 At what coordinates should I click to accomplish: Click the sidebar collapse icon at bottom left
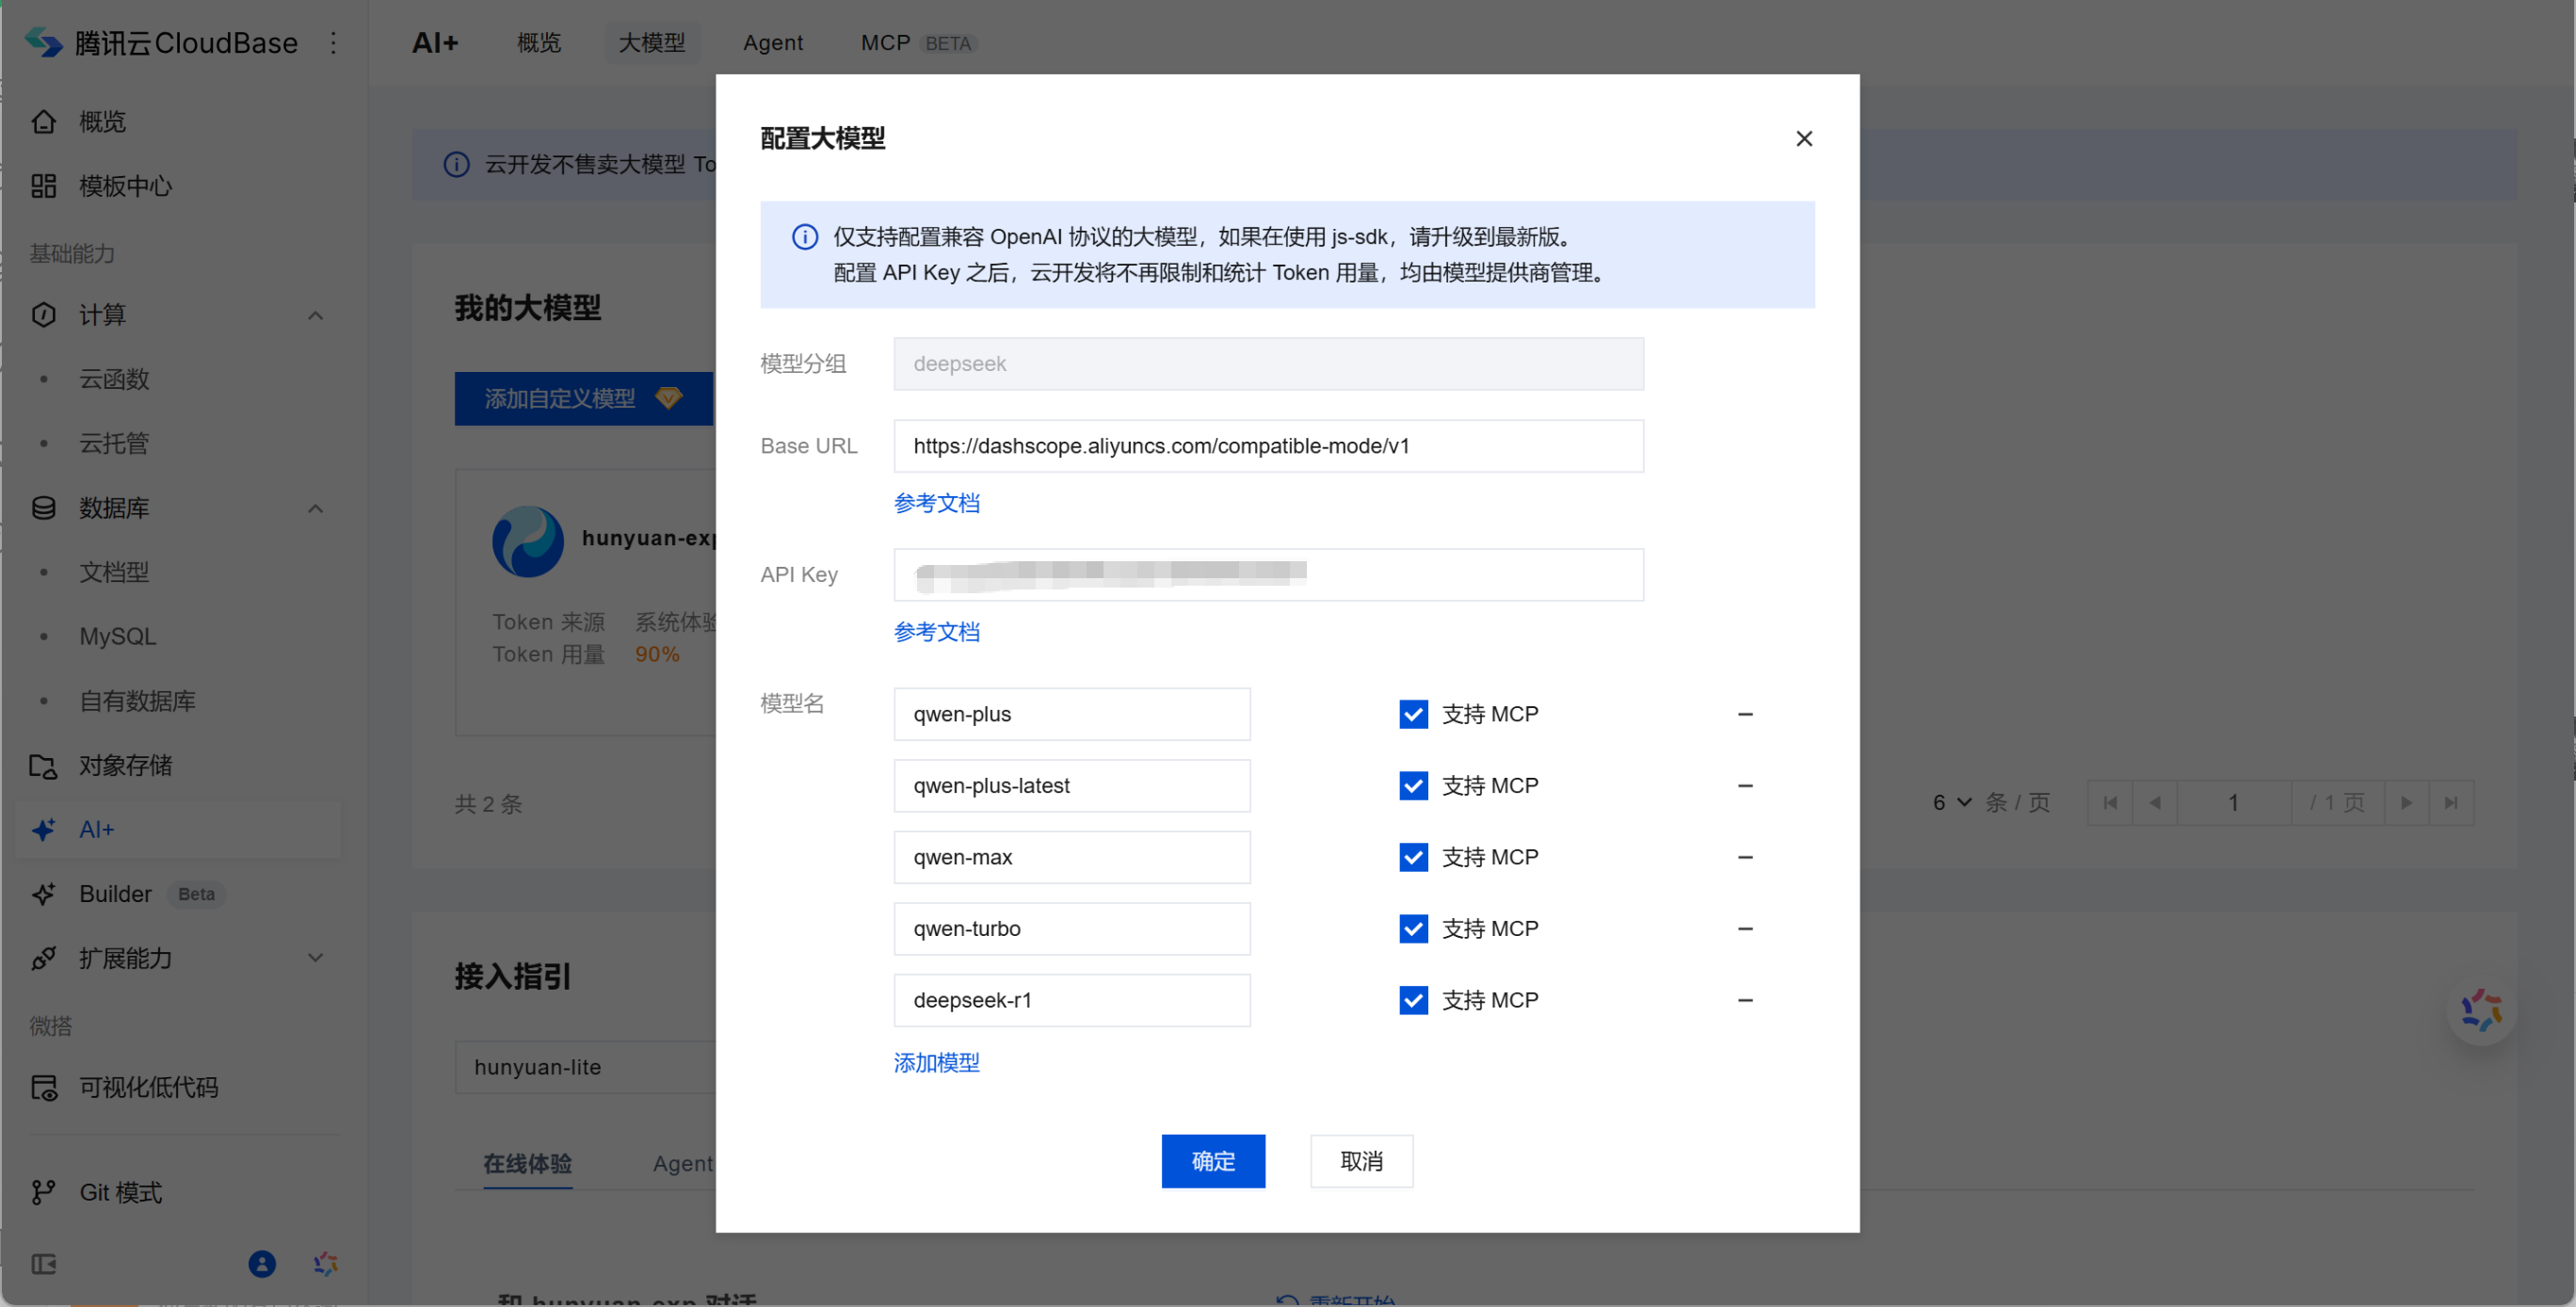pos(44,1265)
